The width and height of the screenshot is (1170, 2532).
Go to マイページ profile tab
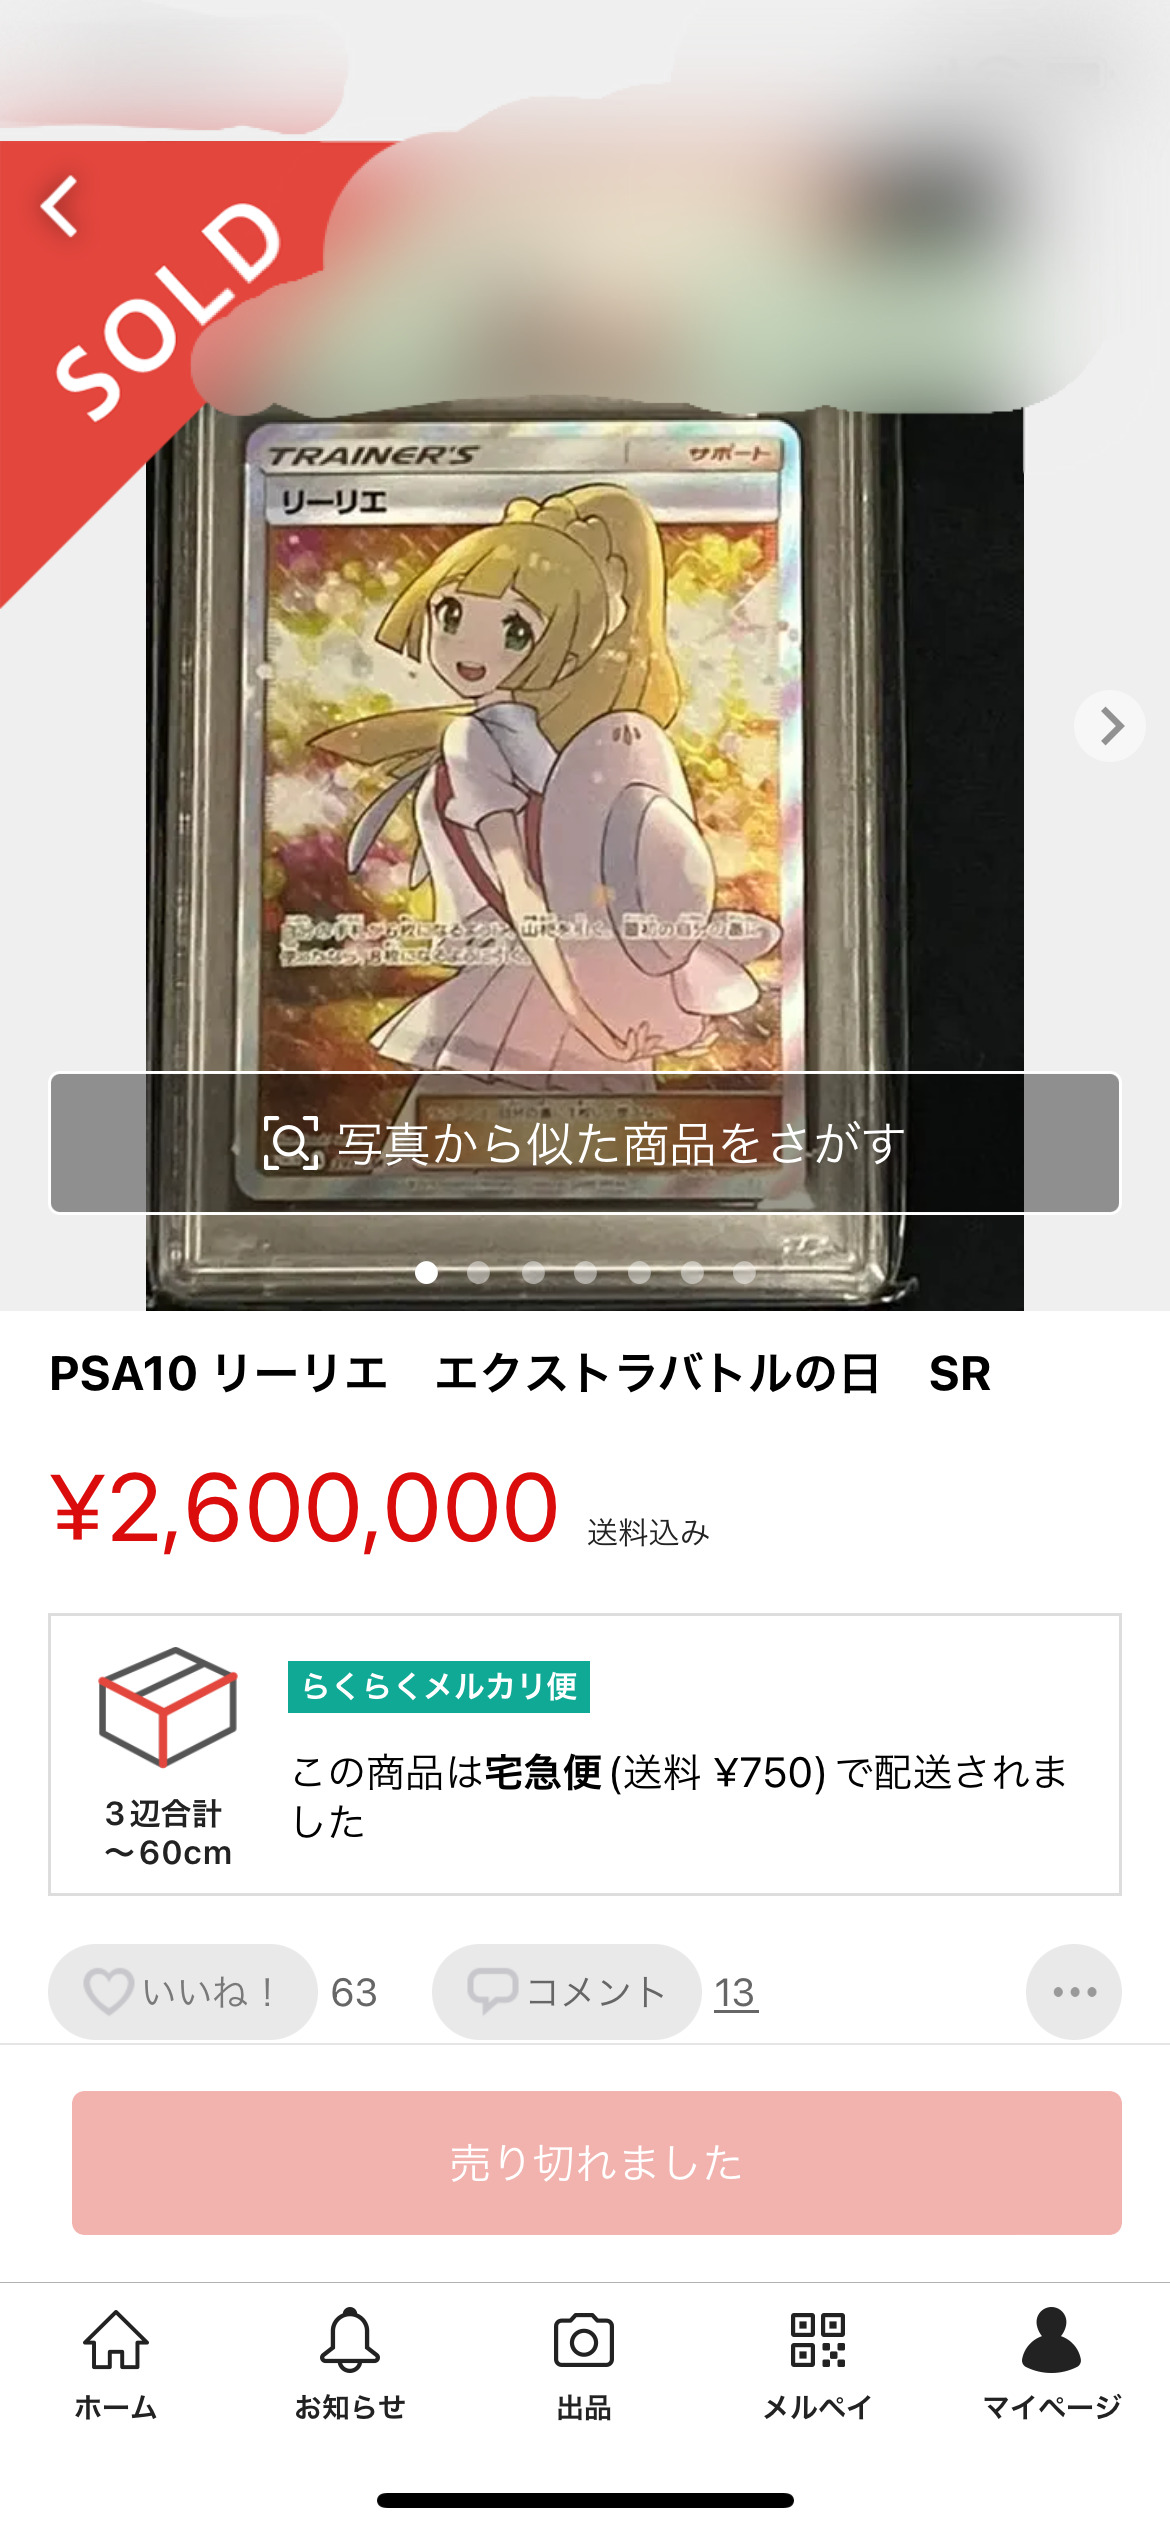(x=1052, y=2364)
